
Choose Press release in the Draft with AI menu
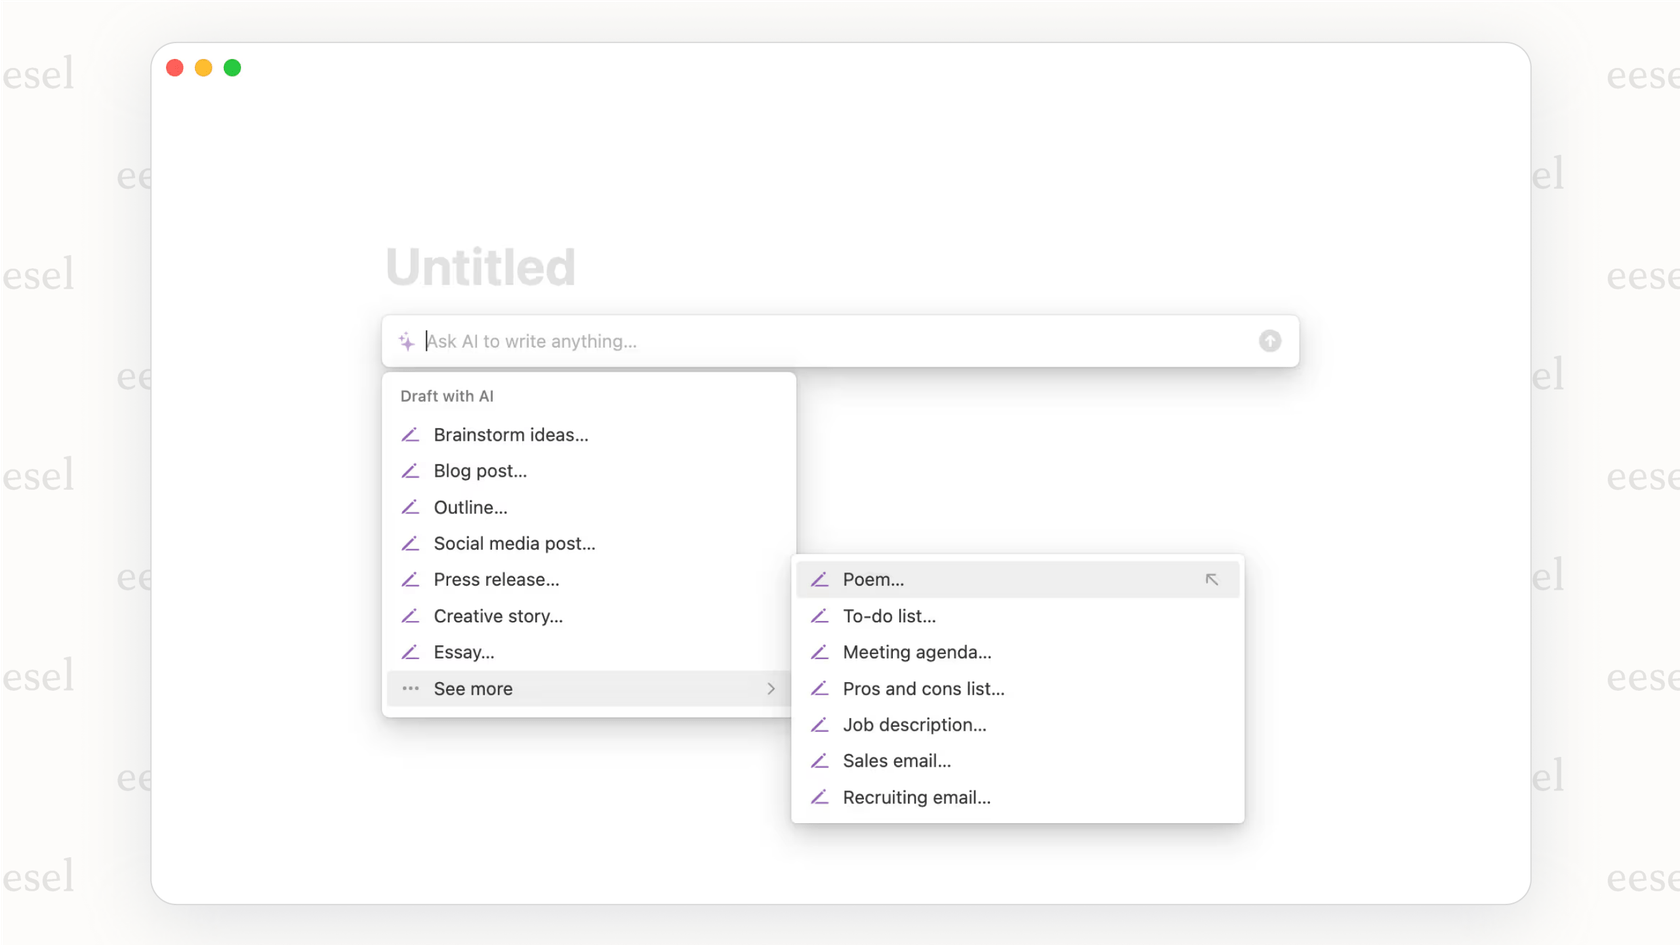point(496,579)
